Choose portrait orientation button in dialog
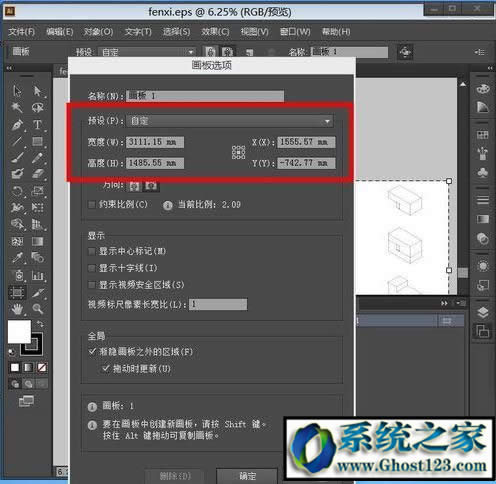 pyautogui.click(x=135, y=186)
